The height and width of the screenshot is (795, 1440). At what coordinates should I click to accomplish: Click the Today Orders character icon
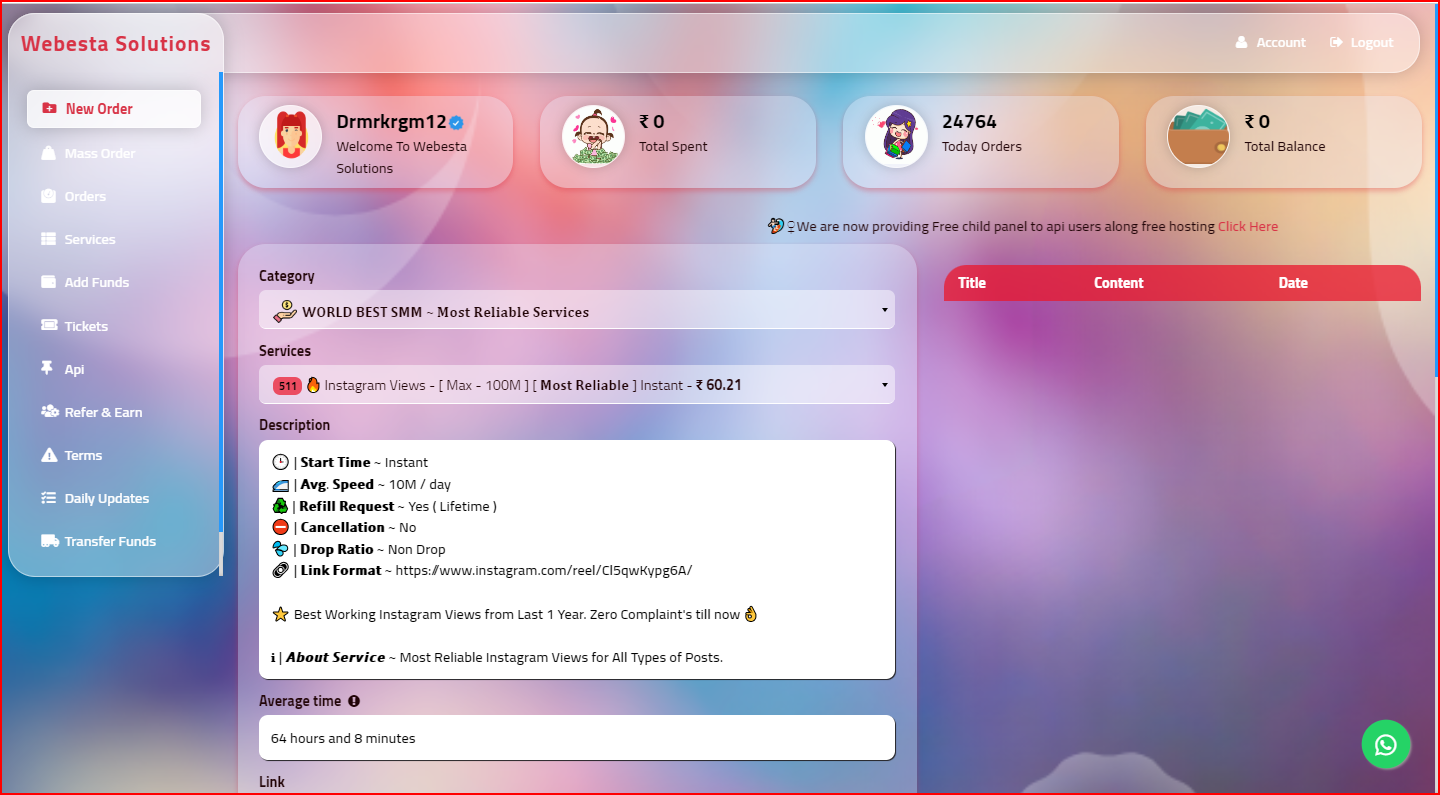(x=895, y=137)
